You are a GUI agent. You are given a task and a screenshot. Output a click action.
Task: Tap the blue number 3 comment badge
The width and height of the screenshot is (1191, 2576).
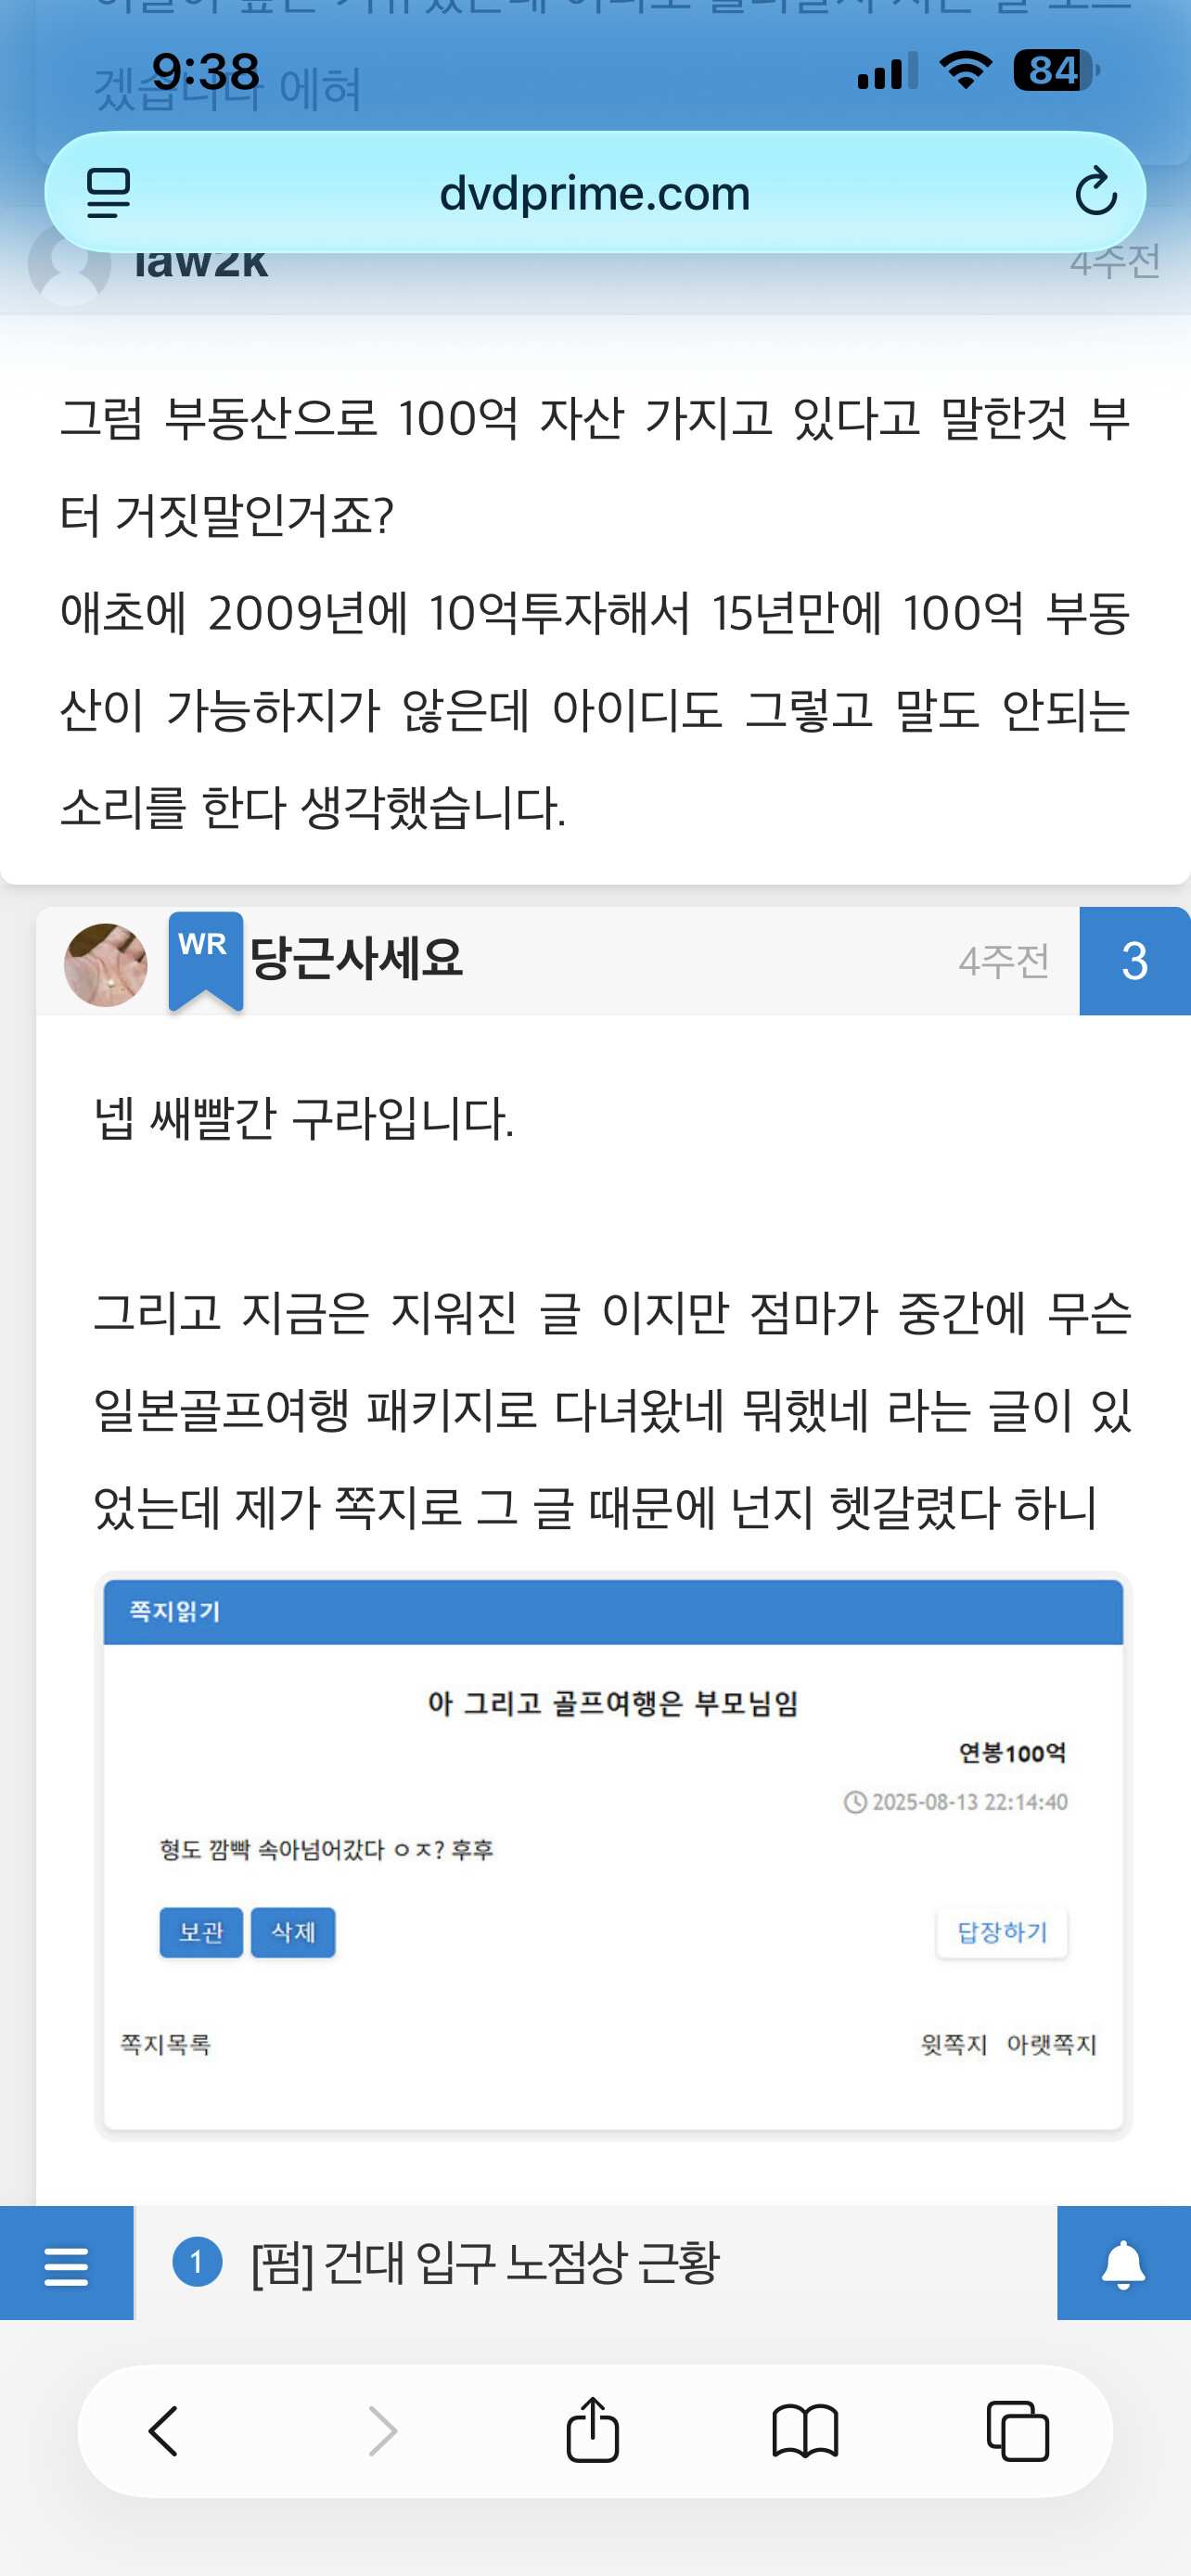pyautogui.click(x=1135, y=961)
